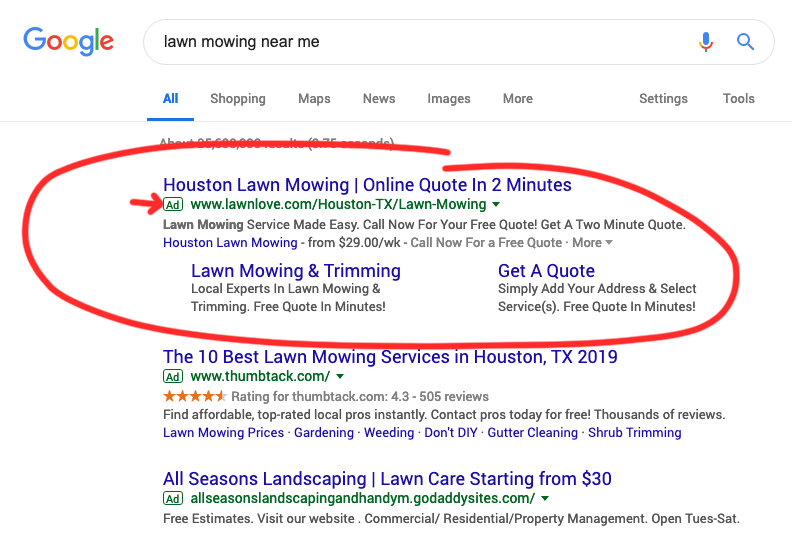The width and height of the screenshot is (792, 551).
Task: Click 'Find affordable, top-rated local pros instantly' description
Action: (444, 415)
